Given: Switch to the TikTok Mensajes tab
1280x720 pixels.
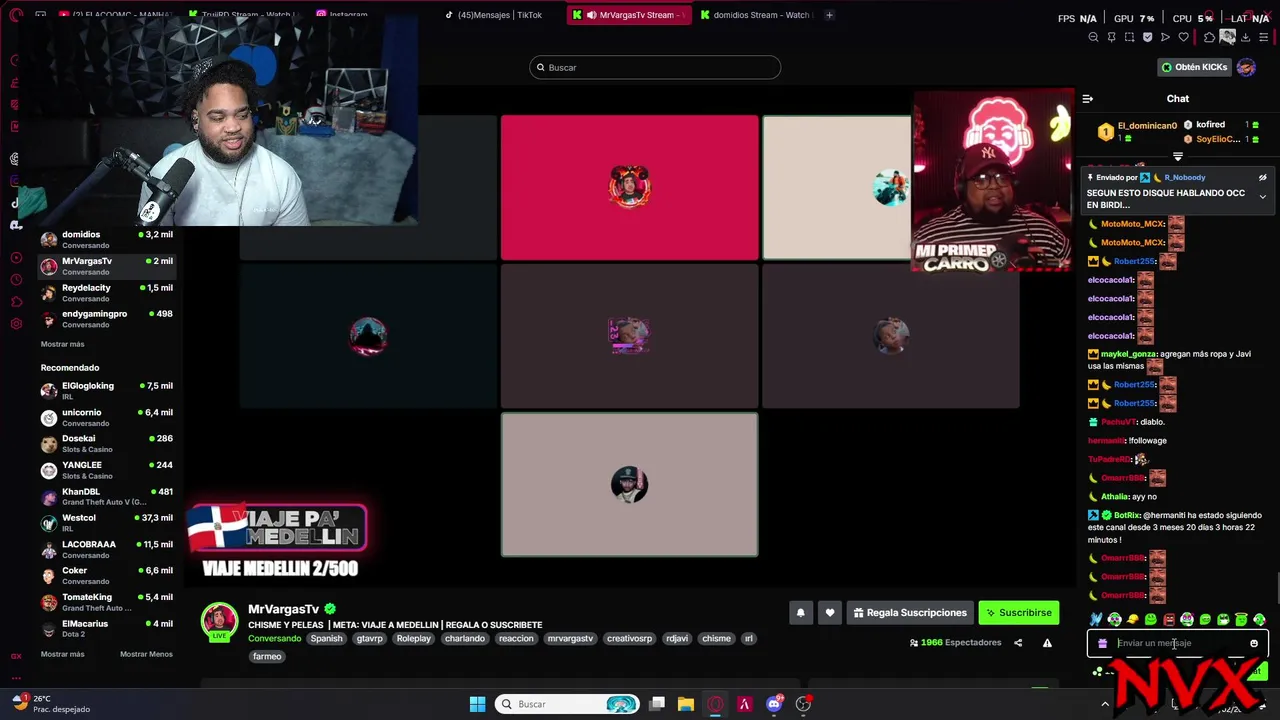Looking at the screenshot, I should pyautogui.click(x=493, y=15).
